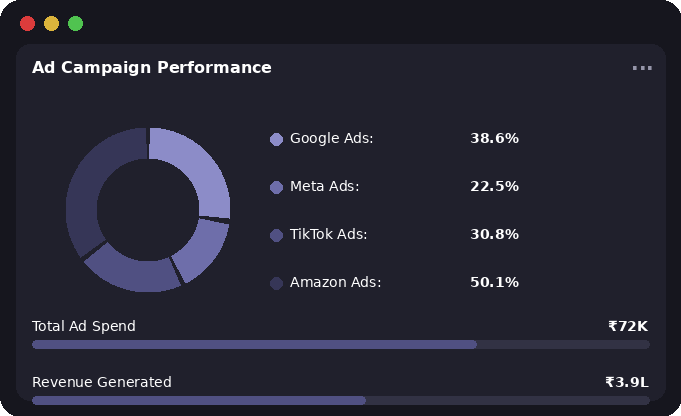
Task: Click the TikTok Ads legend label
Action: tap(328, 234)
